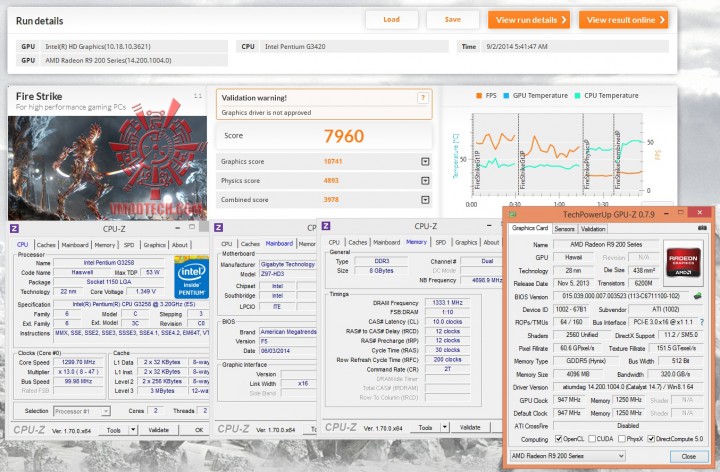The height and width of the screenshot is (472, 720).
Task: Click the GPU-Z camera screenshot icon
Action: pos(702,228)
